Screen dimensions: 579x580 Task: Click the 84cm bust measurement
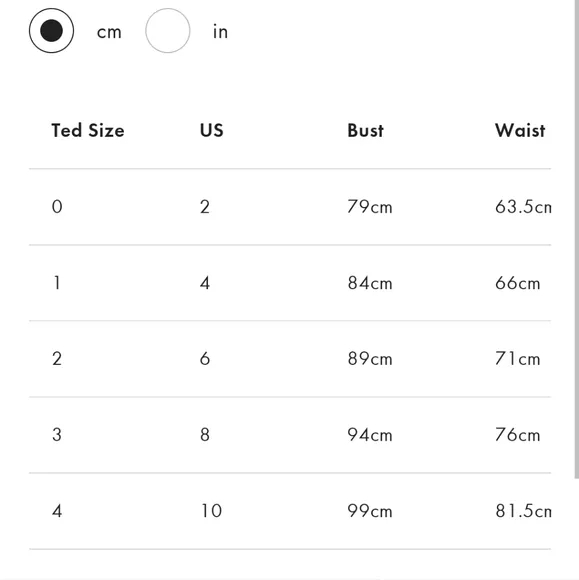pos(370,283)
